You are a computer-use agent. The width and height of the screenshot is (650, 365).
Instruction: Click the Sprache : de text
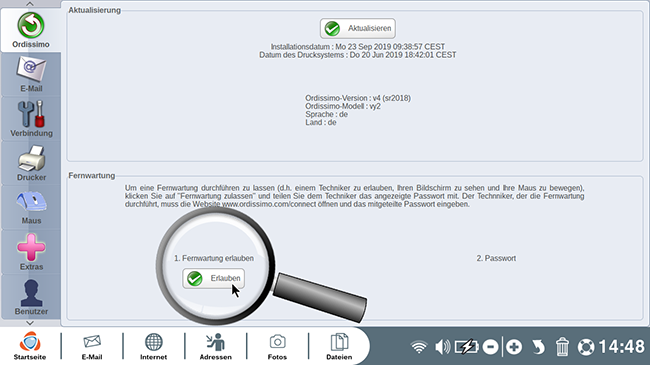click(x=326, y=114)
